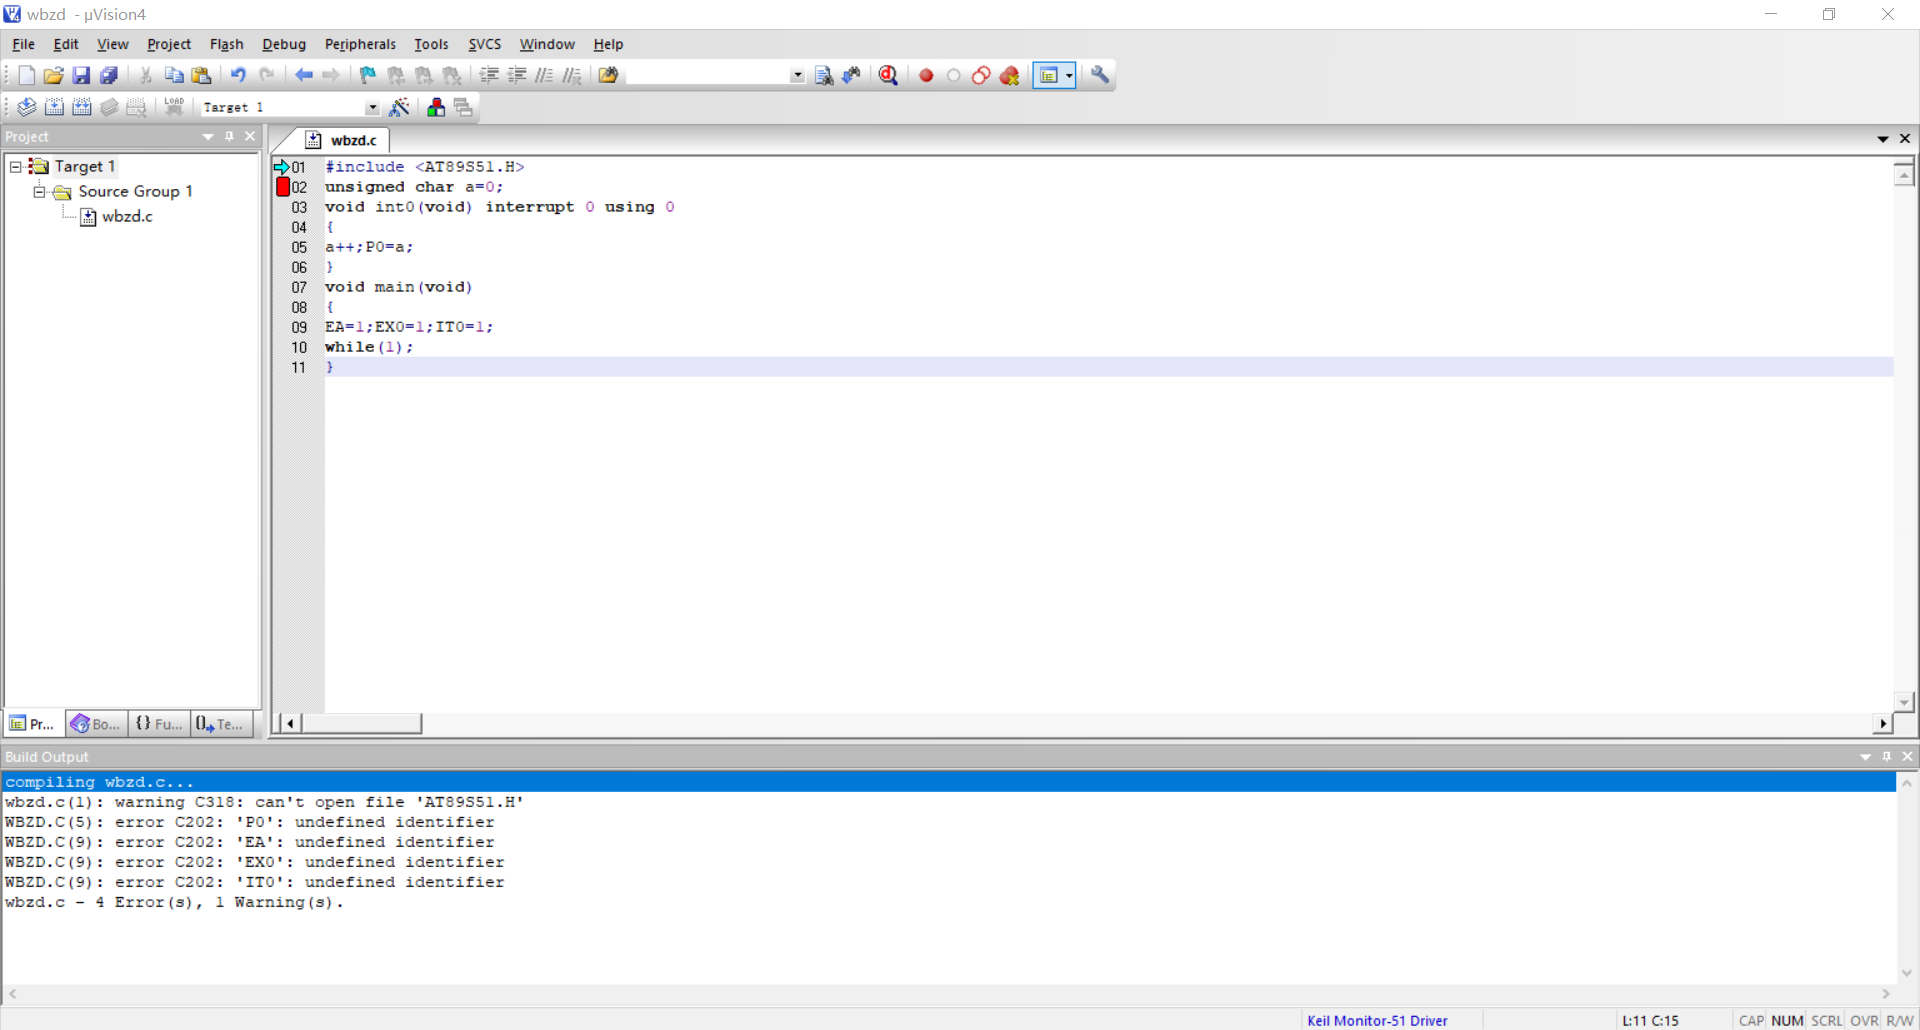The height and width of the screenshot is (1030, 1920).
Task: Undo the last edit
Action: (x=238, y=75)
